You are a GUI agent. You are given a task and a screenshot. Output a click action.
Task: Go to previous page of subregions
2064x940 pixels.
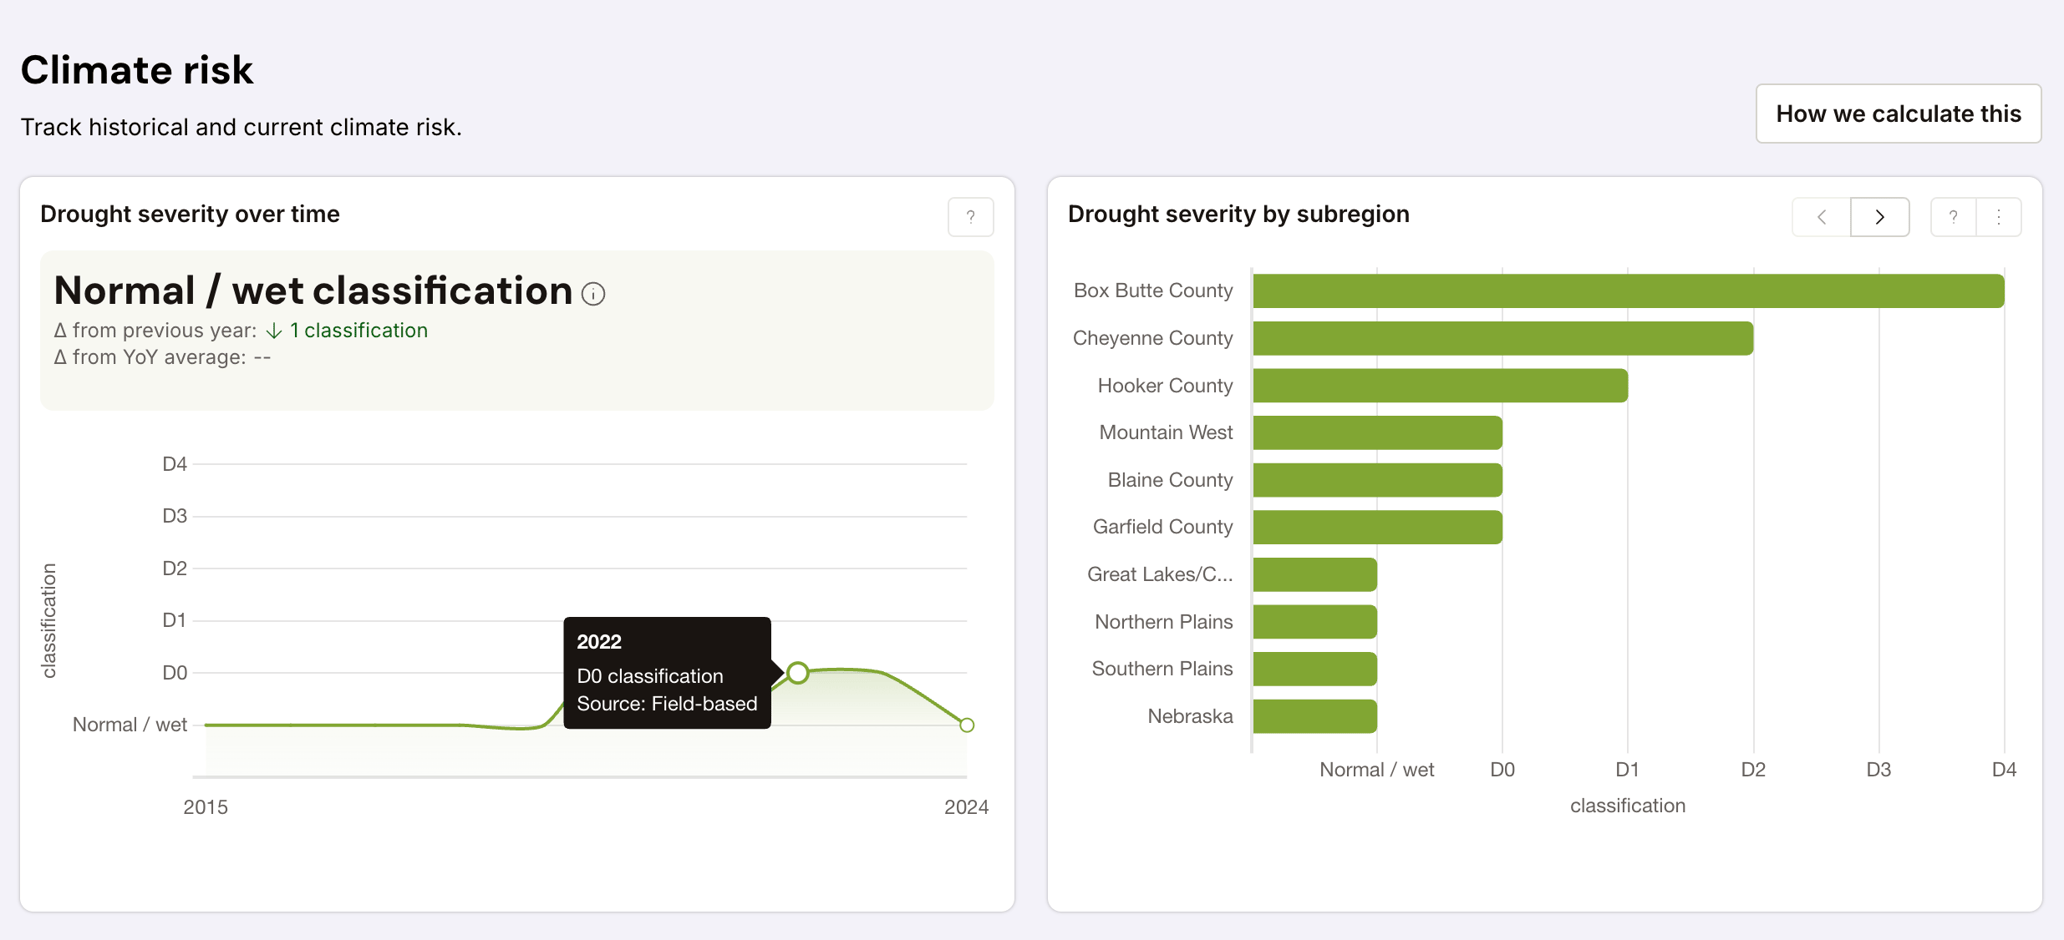[1821, 217]
